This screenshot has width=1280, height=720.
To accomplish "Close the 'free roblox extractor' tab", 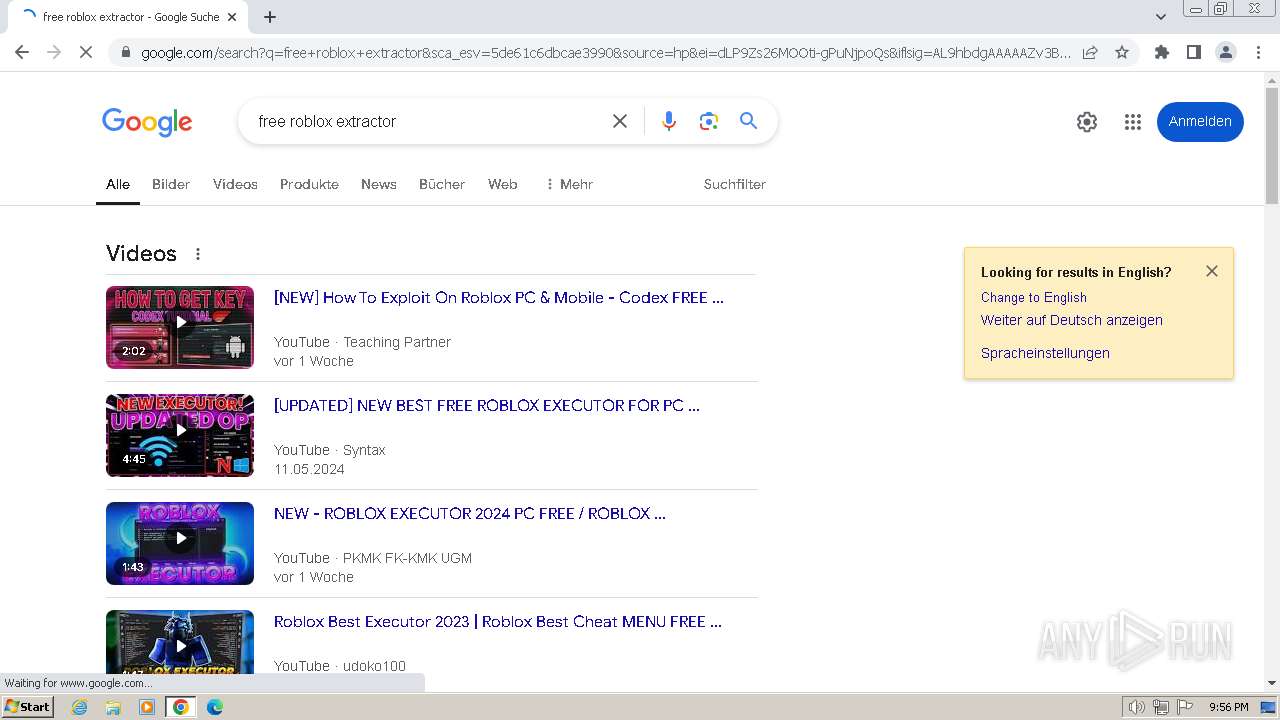I will 232,17.
